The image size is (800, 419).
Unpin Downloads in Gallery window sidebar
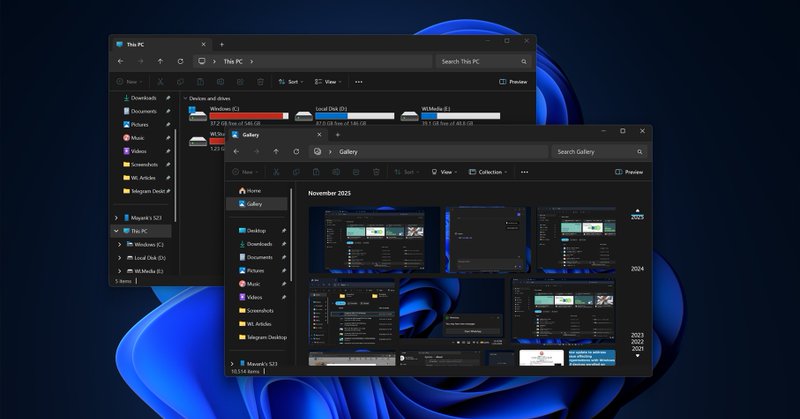pyautogui.click(x=284, y=244)
